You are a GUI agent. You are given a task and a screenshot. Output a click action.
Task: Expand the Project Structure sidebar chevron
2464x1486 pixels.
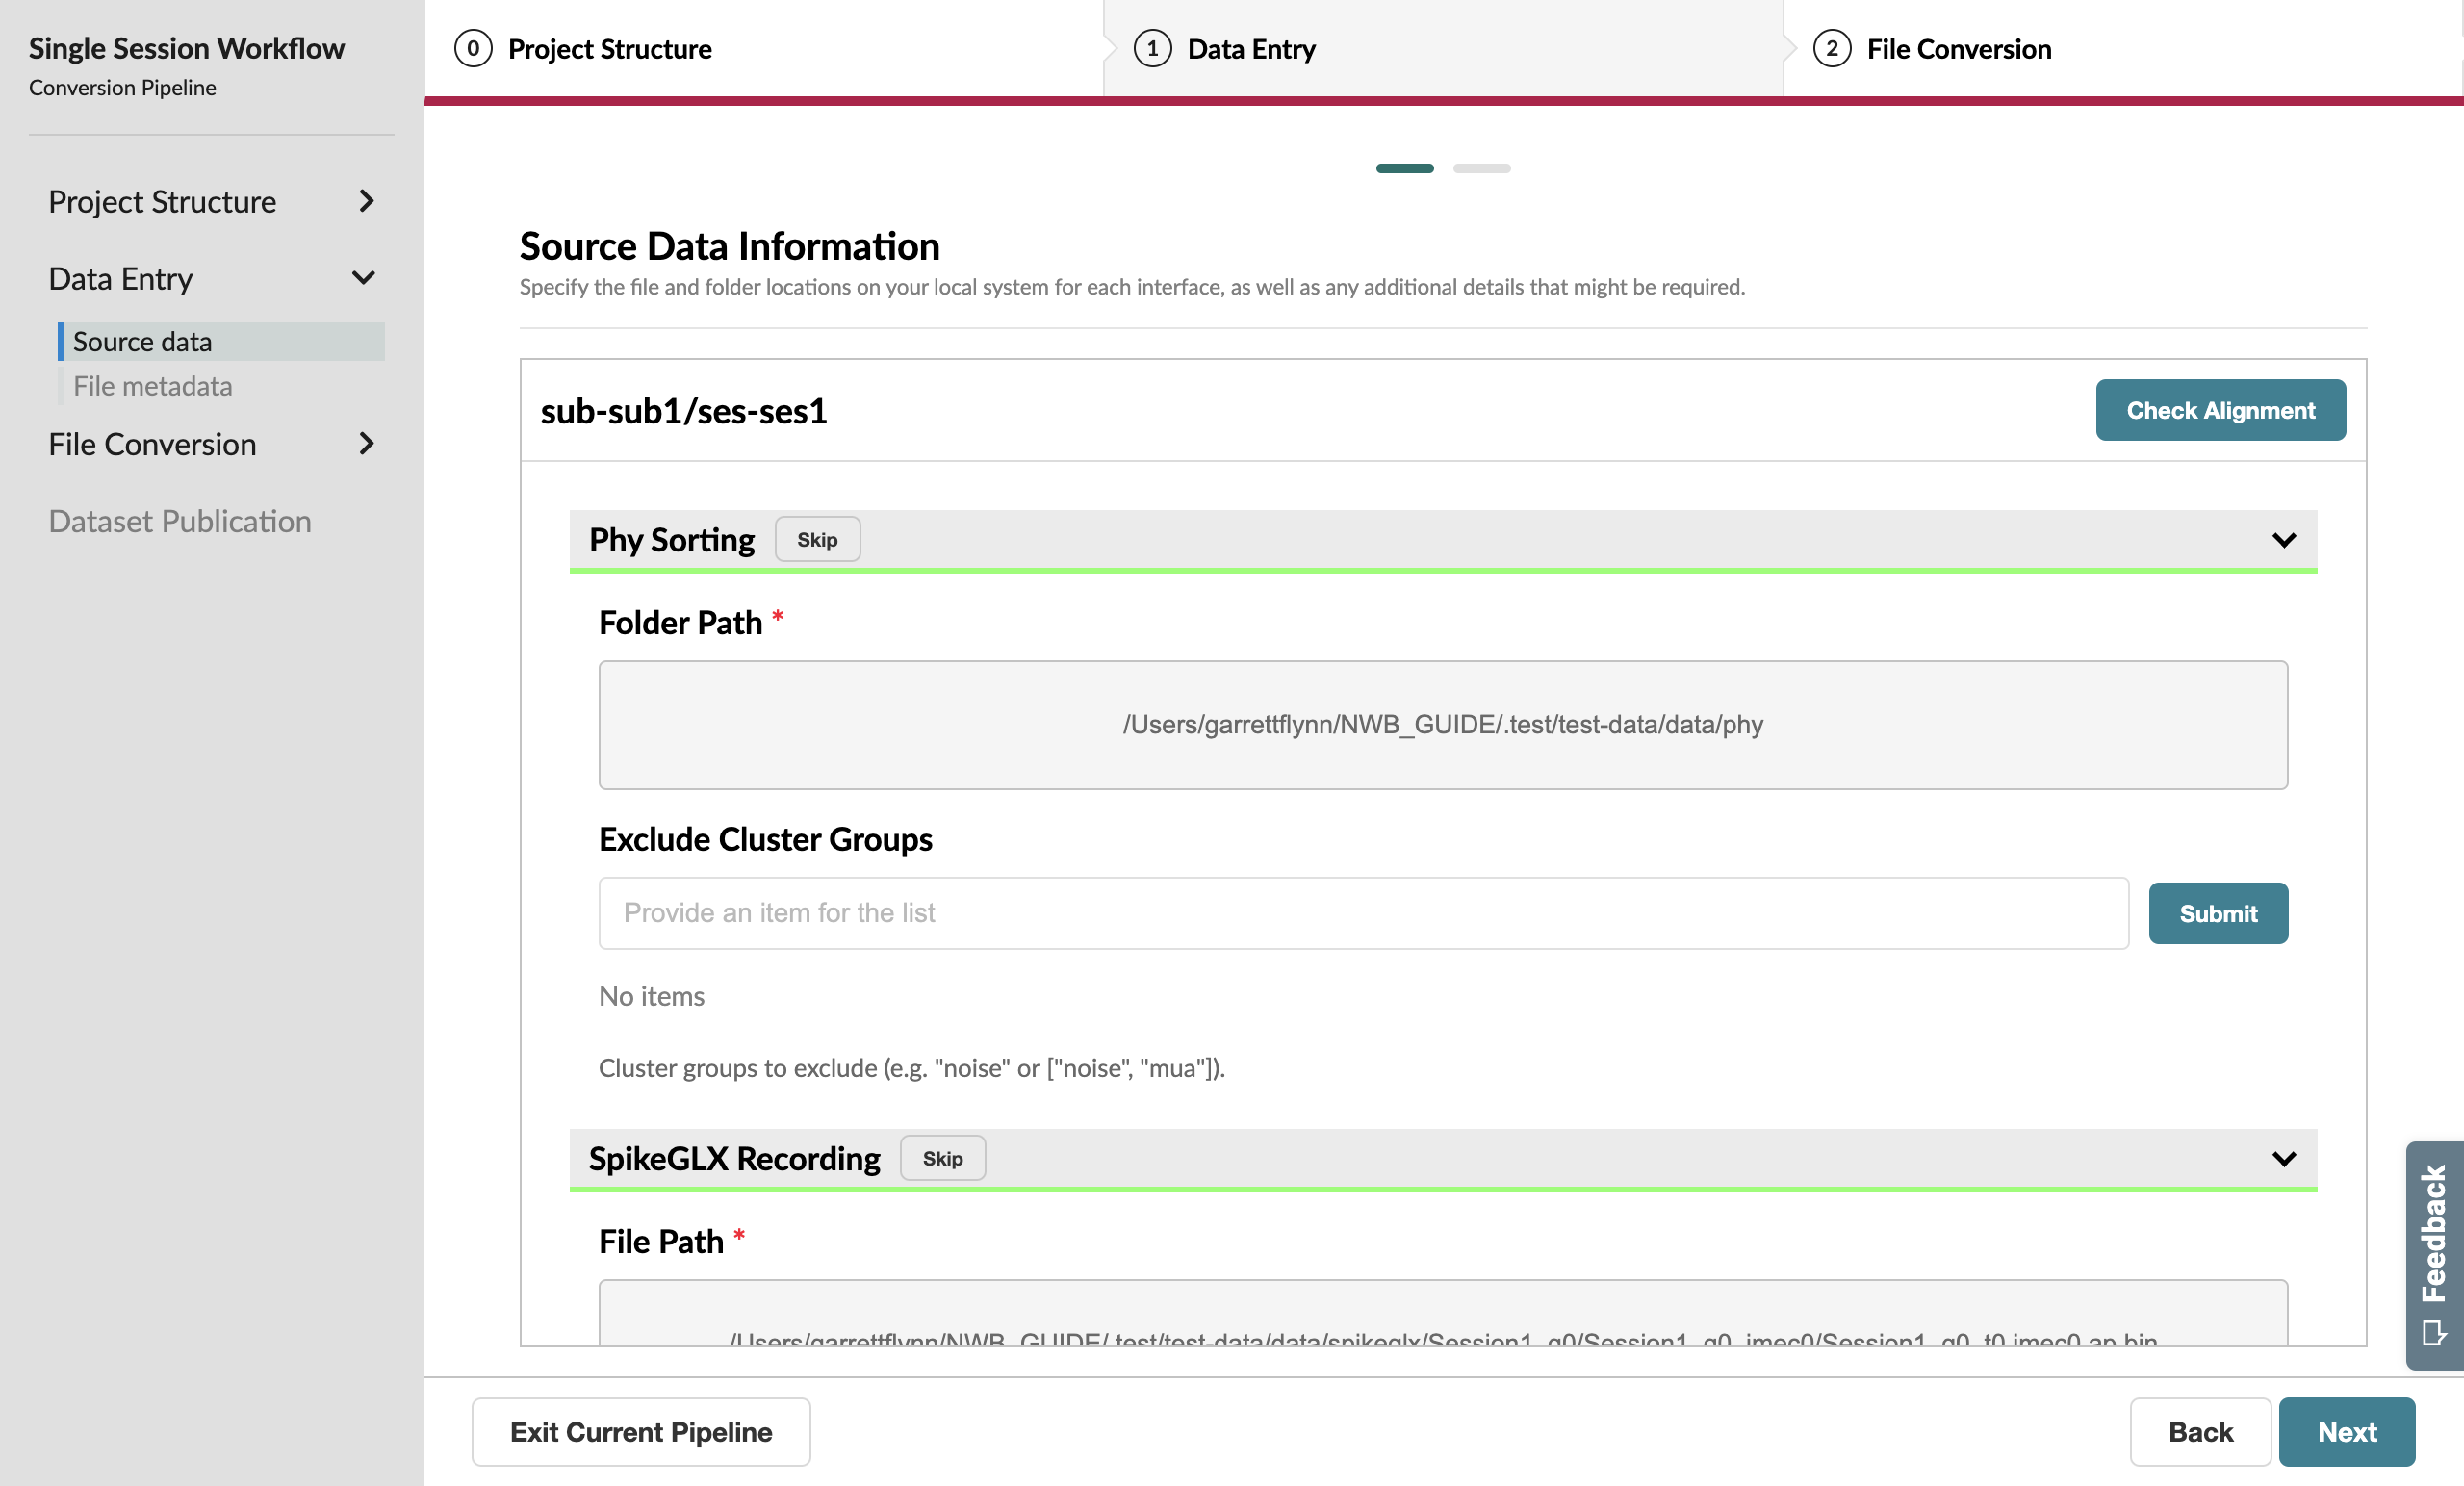[x=366, y=201]
